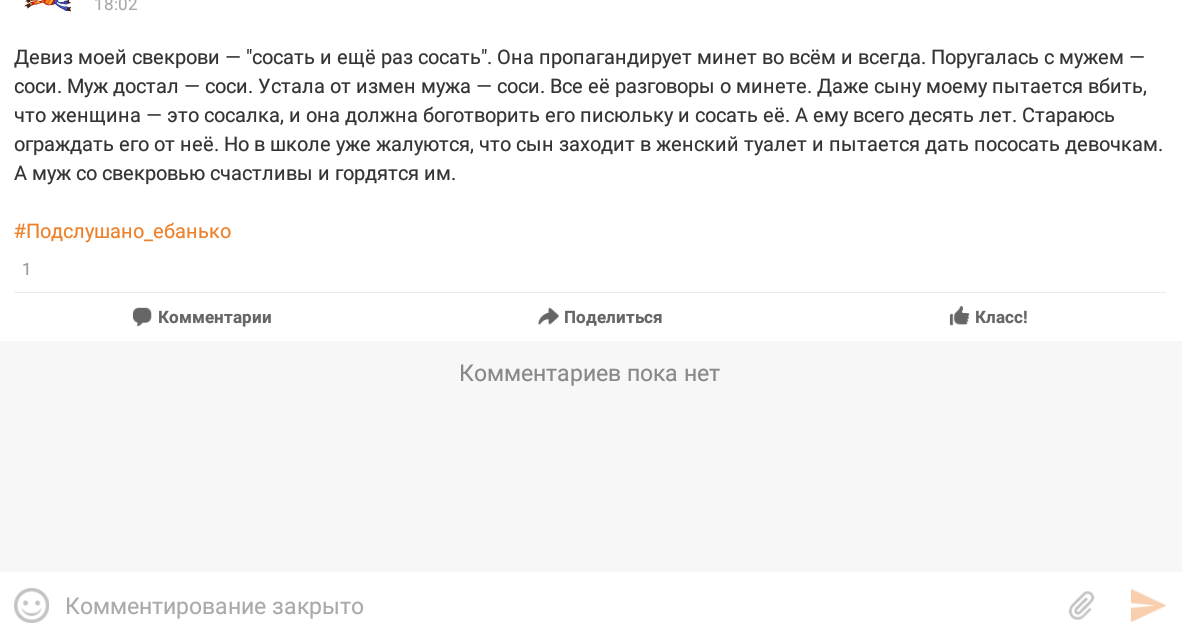Click the divider line above action buttons

[x=589, y=292]
